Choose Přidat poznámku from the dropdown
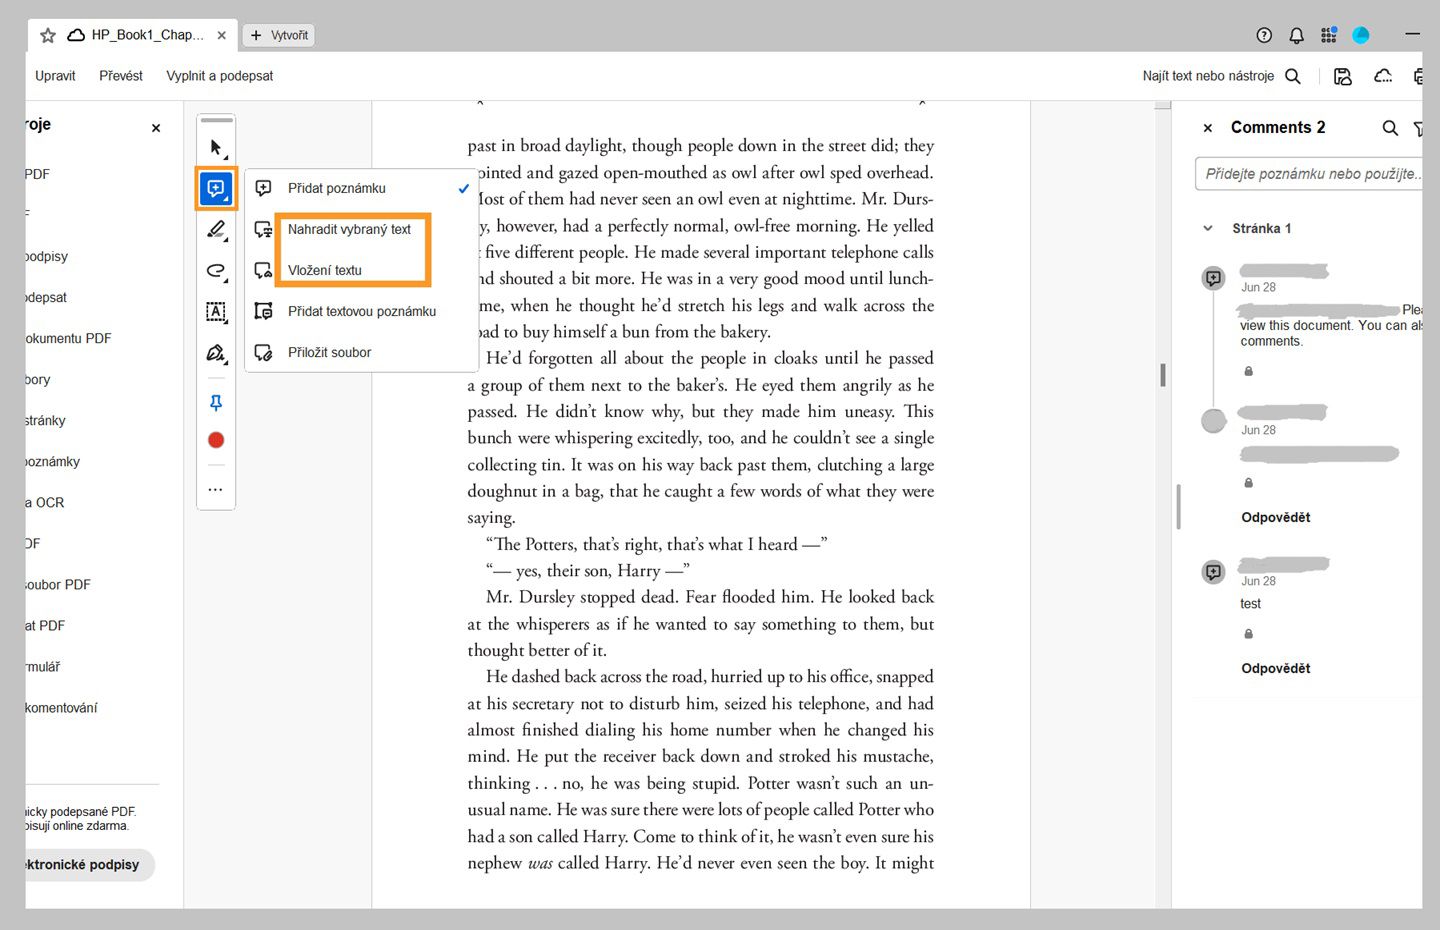Viewport: 1440px width, 930px height. [362, 188]
